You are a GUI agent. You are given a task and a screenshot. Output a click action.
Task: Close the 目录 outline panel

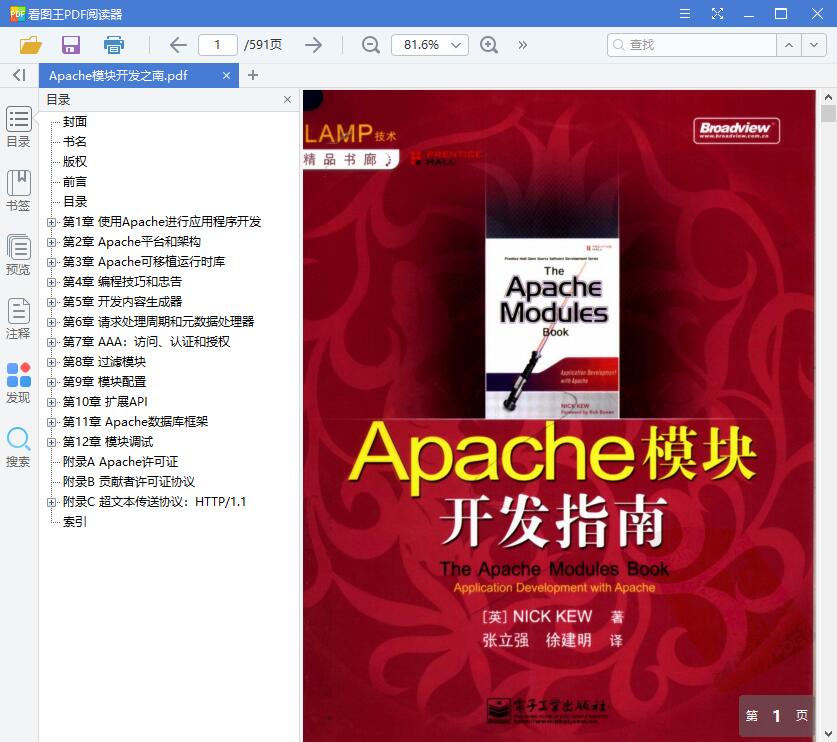point(287,99)
